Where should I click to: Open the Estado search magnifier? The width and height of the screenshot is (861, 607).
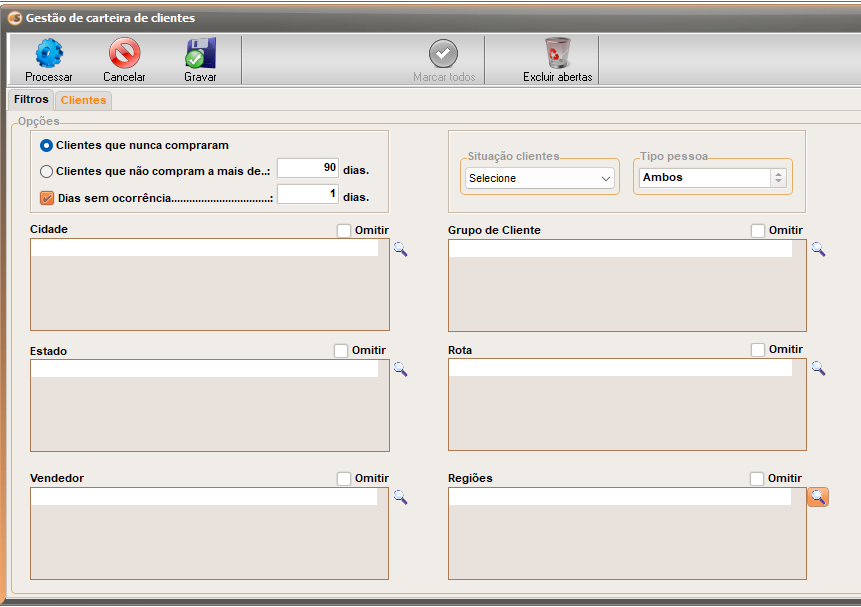pos(400,369)
